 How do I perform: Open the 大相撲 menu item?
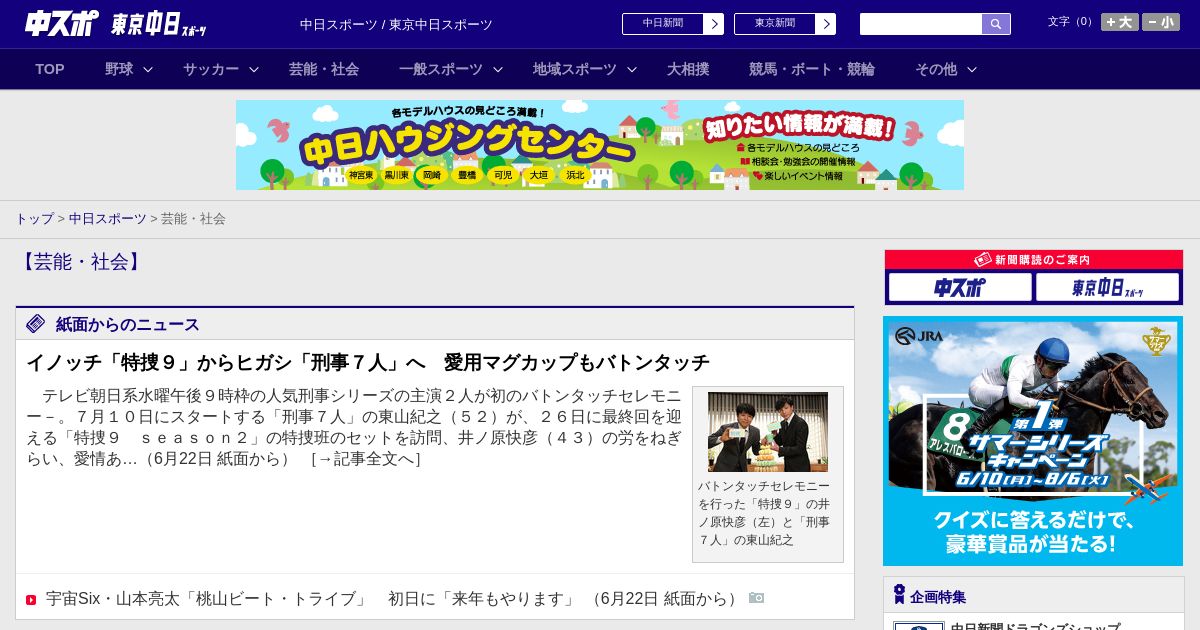point(688,69)
